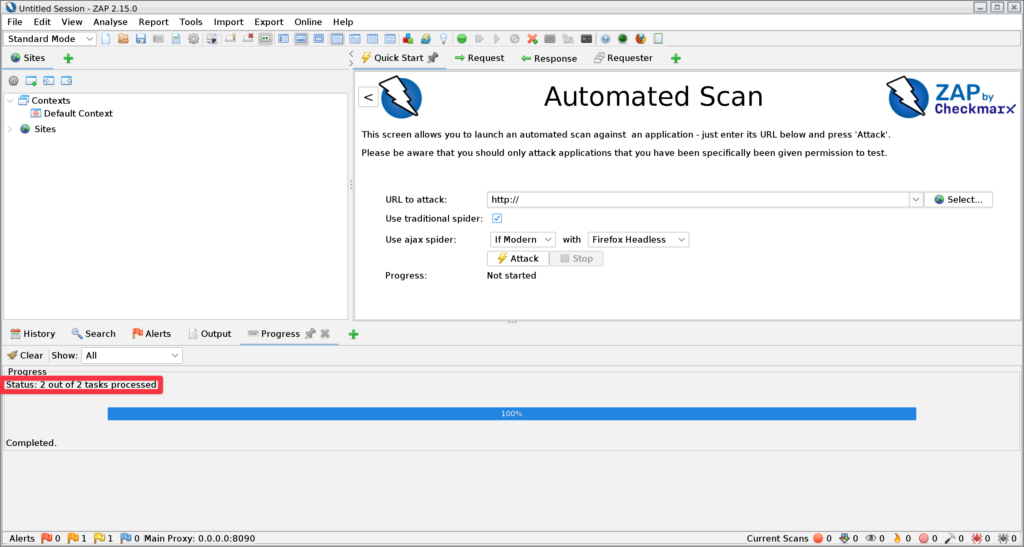Click the blue flag alerts count icon

pyautogui.click(x=126, y=539)
